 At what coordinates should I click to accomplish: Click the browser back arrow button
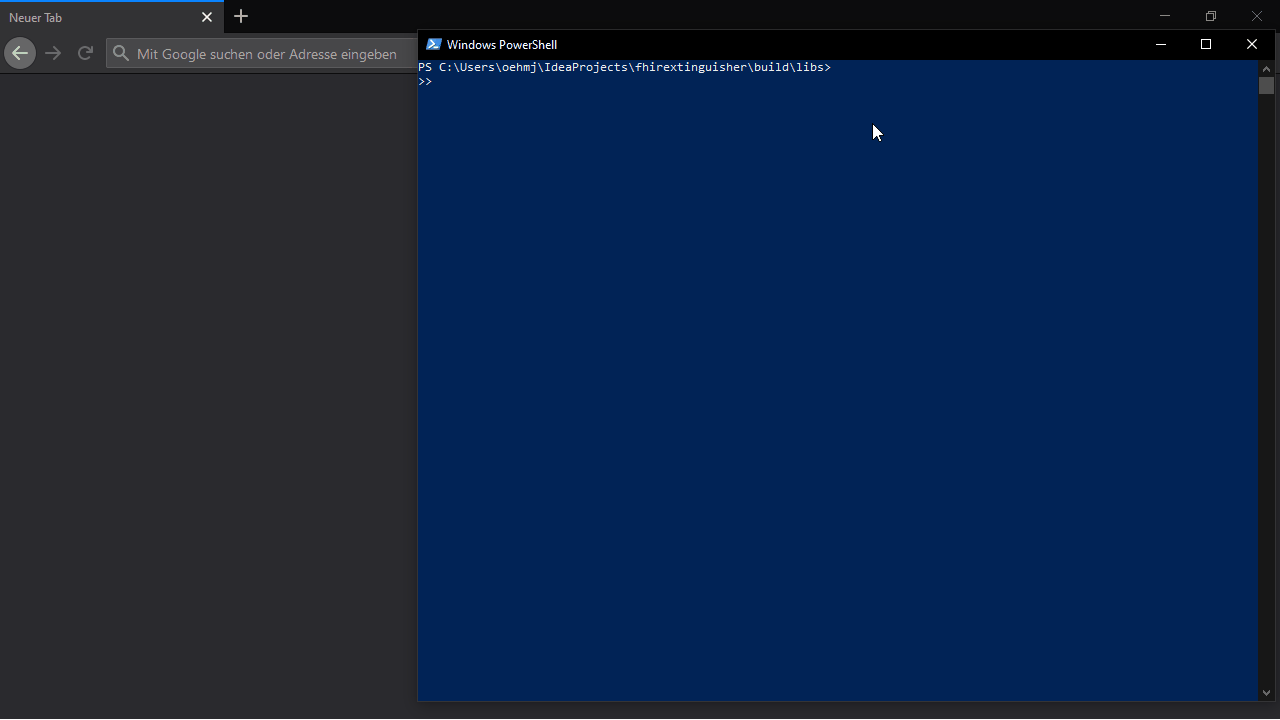[x=20, y=53]
